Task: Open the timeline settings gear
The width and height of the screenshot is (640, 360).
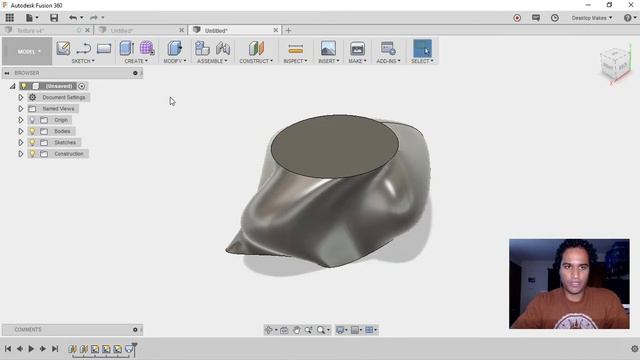Action: [634, 349]
